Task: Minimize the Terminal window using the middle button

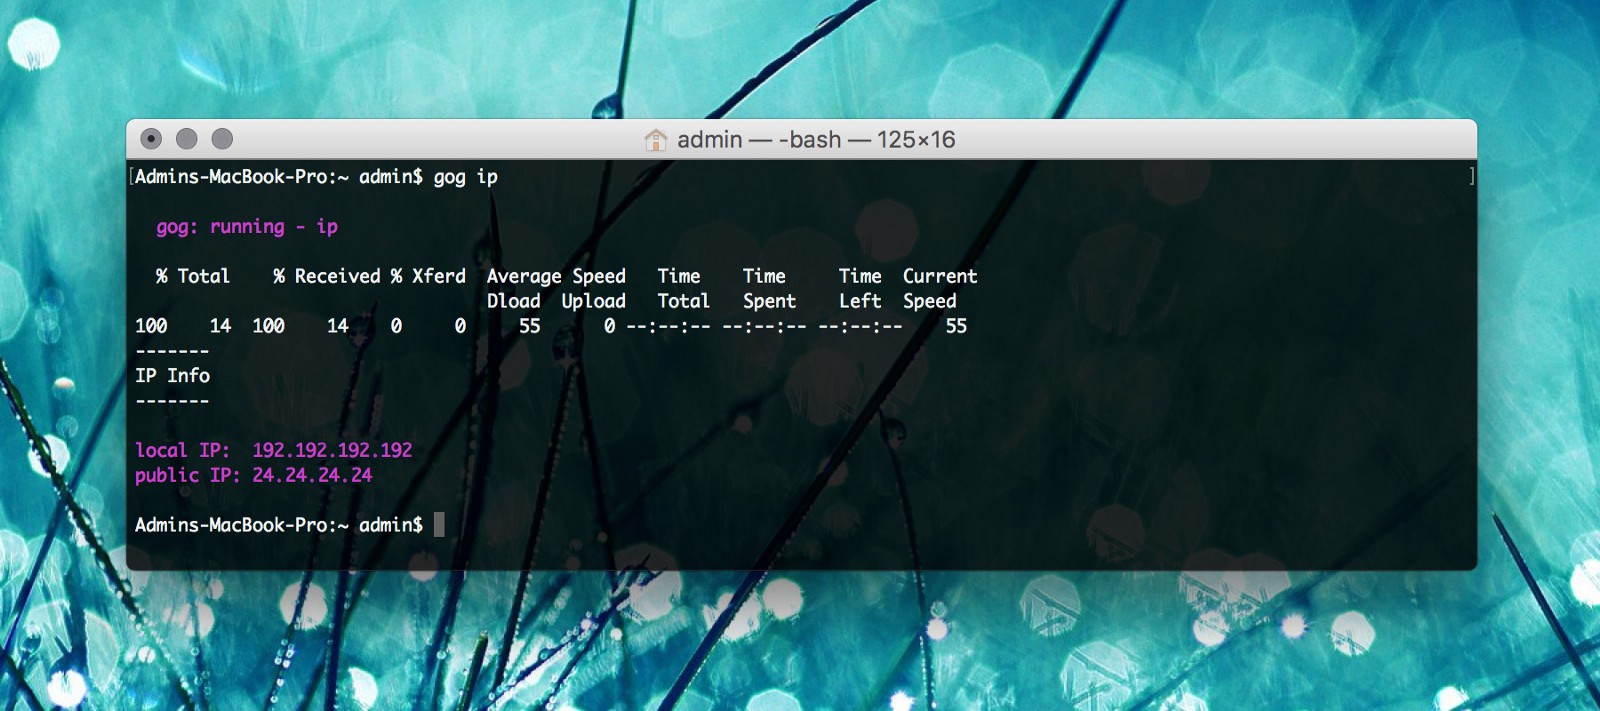Action: click(x=187, y=138)
